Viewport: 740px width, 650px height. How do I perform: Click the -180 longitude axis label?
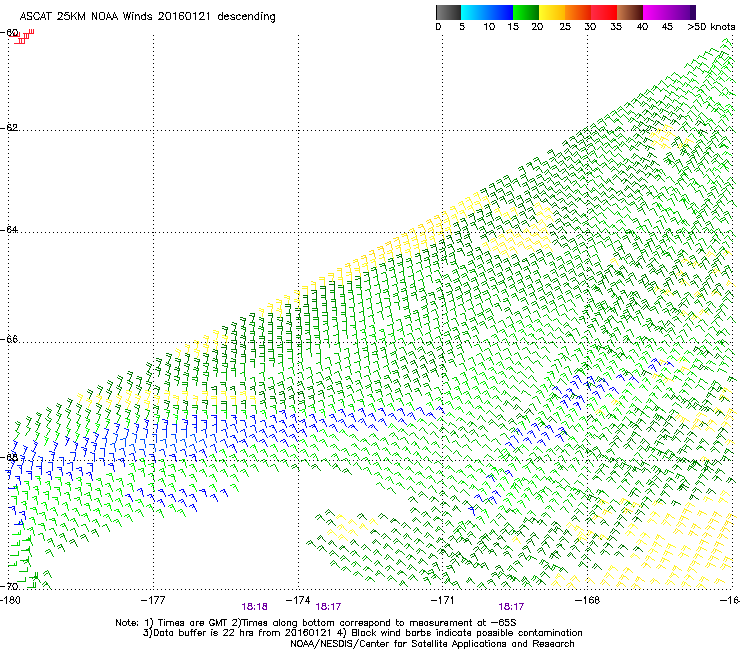pyautogui.click(x=10, y=600)
